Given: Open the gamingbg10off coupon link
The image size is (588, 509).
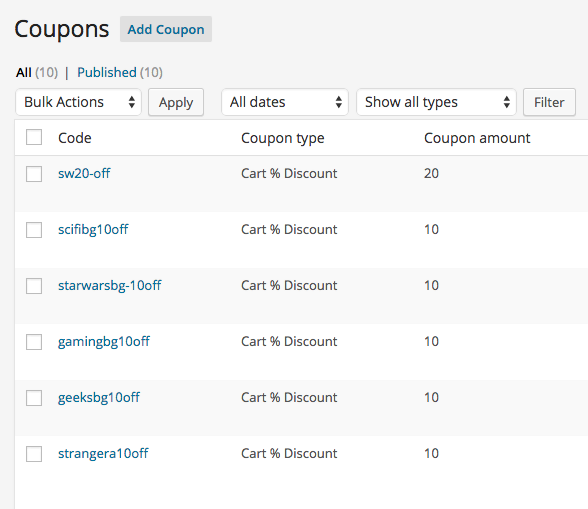Looking at the screenshot, I should pyautogui.click(x=104, y=341).
